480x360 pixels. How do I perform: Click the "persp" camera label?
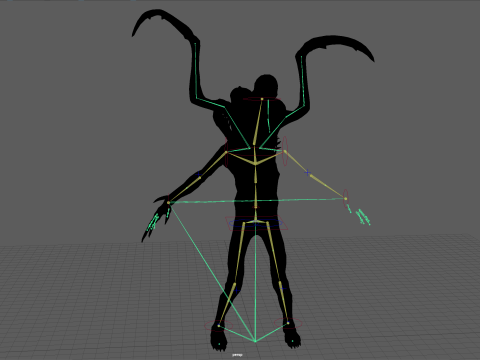[x=237, y=355]
